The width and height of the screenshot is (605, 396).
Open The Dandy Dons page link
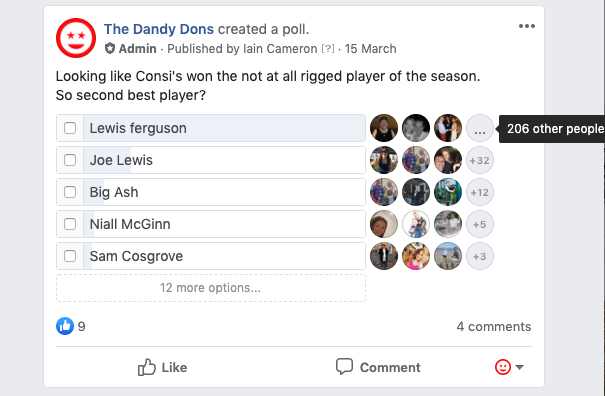click(159, 29)
